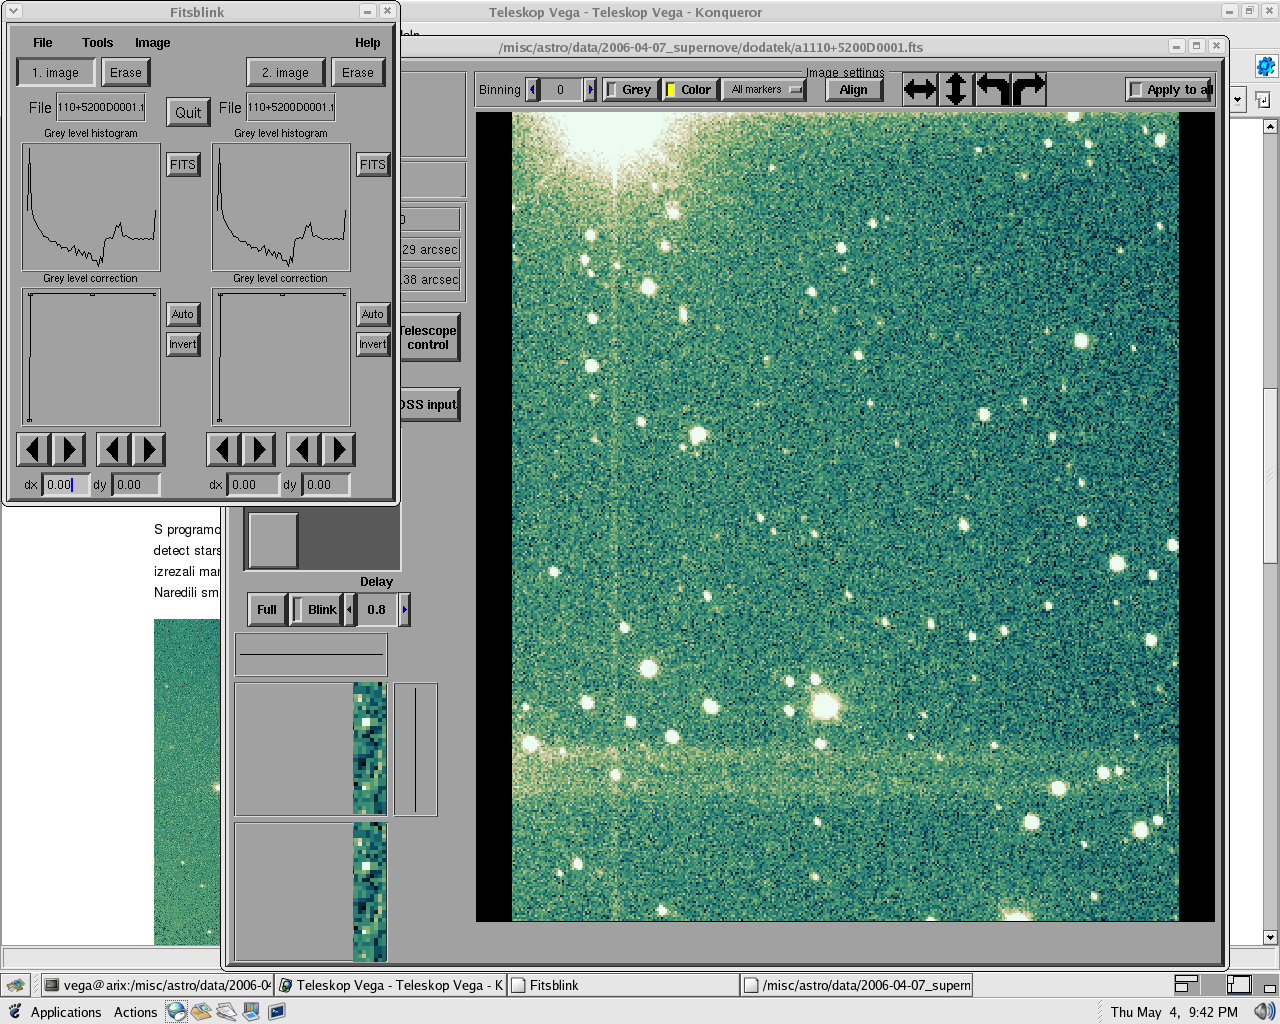Switch to Fitsblink taskbar entry
The image size is (1280, 1024).
tap(623, 985)
